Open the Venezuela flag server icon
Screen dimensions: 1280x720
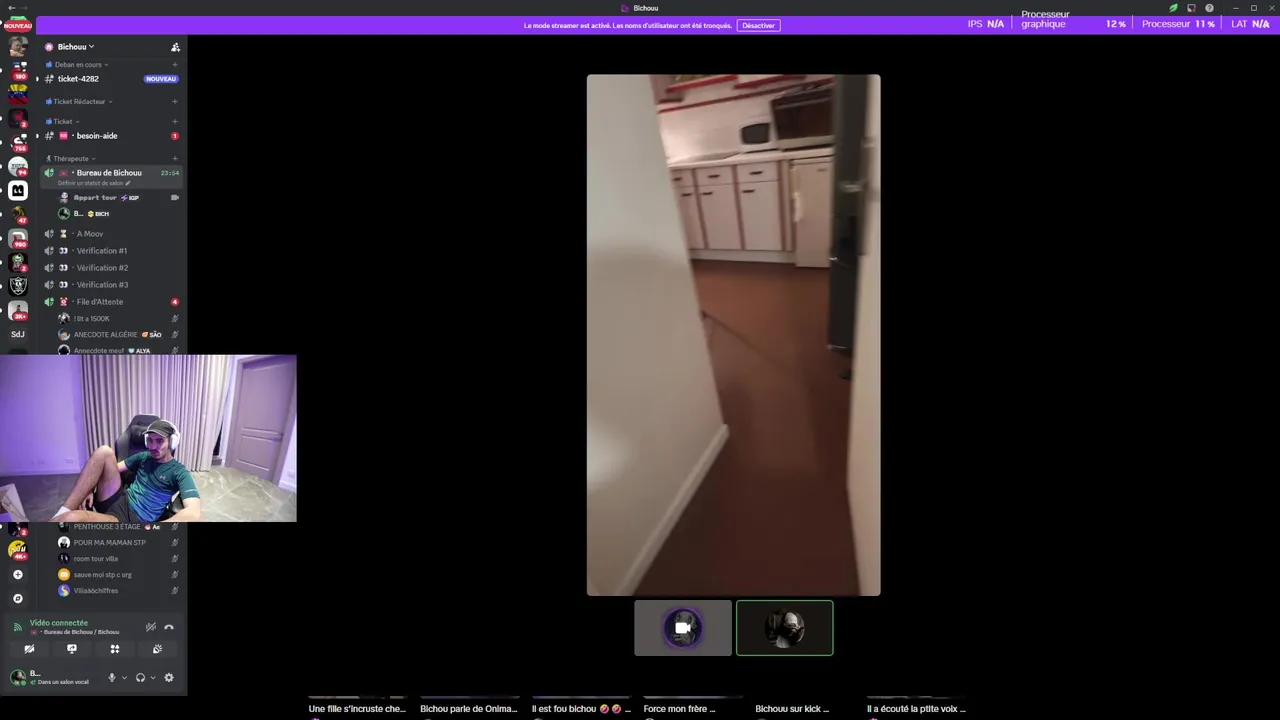click(18, 96)
